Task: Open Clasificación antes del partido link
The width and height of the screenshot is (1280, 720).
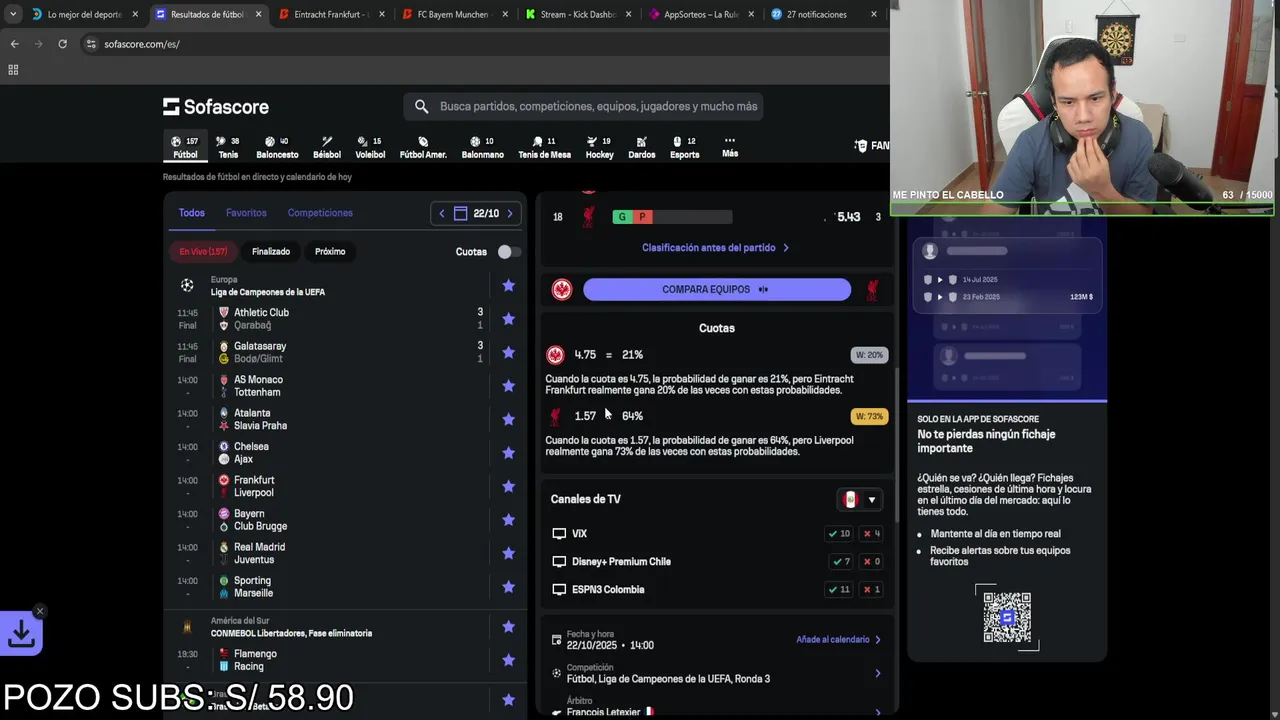Action: point(715,247)
